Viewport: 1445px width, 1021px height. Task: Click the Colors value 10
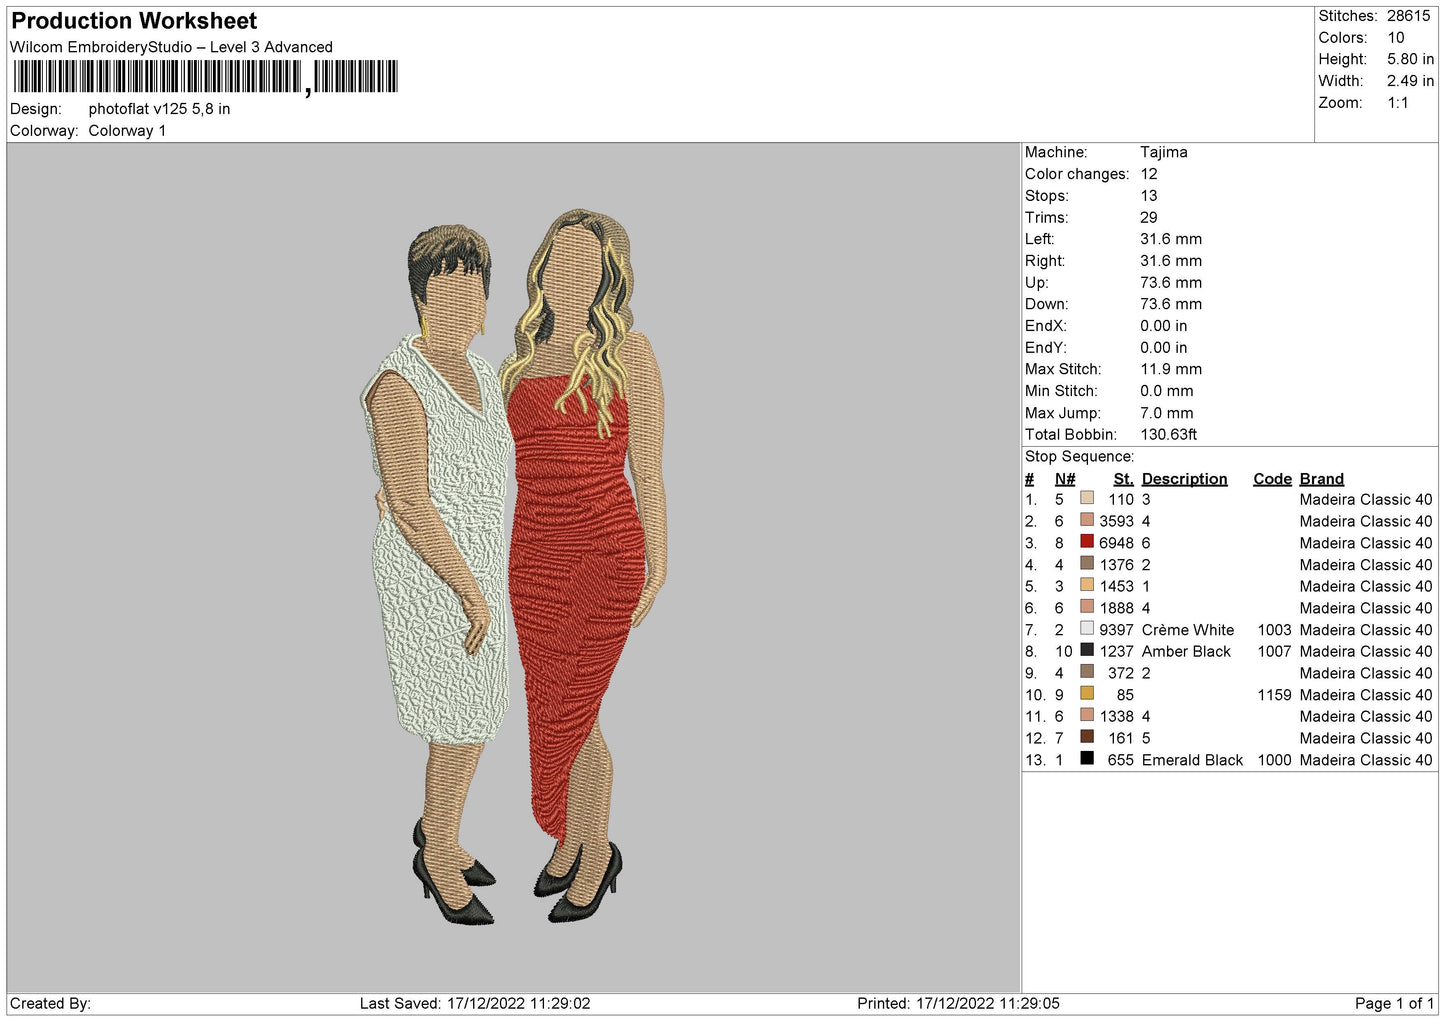(1395, 38)
